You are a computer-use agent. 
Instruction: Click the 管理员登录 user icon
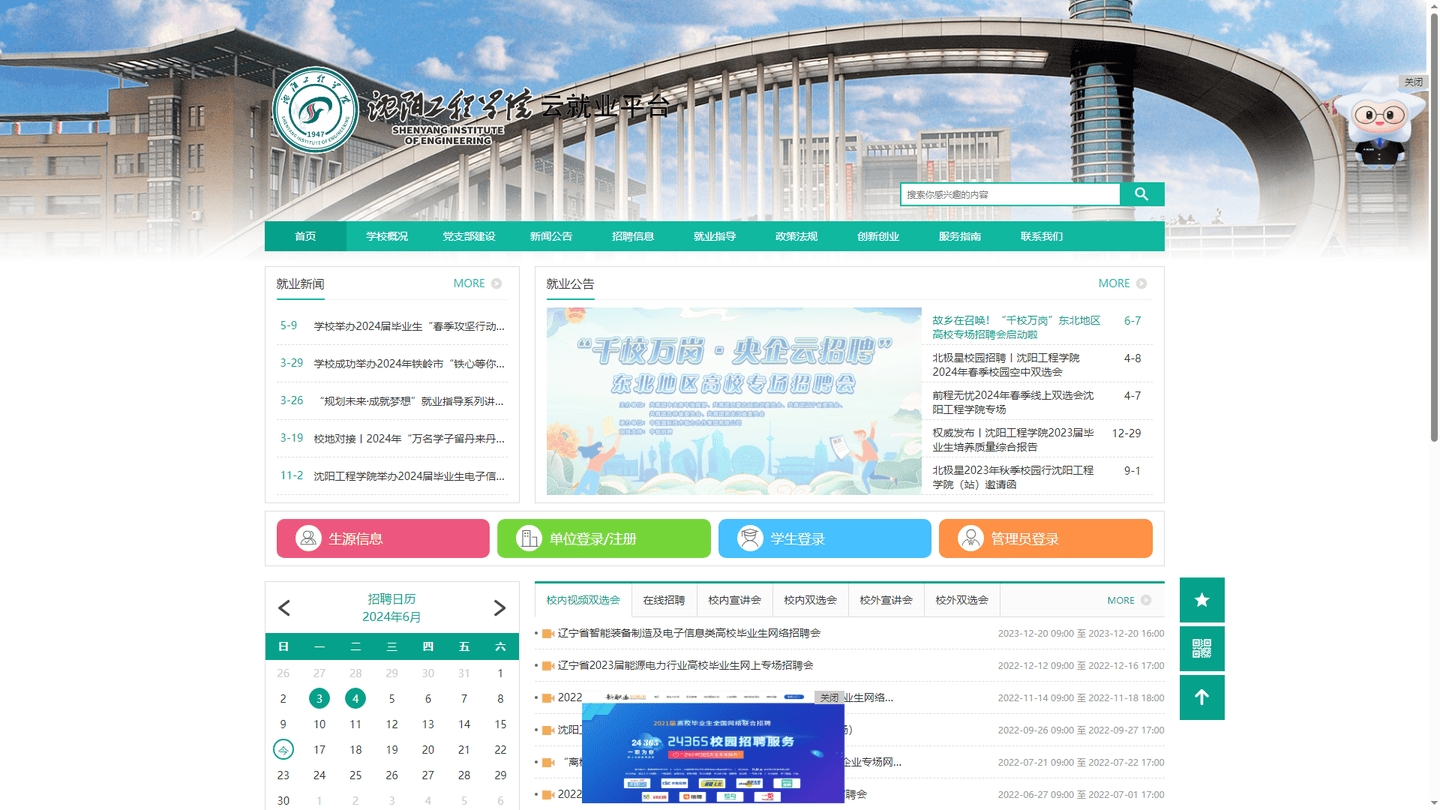[x=970, y=538]
